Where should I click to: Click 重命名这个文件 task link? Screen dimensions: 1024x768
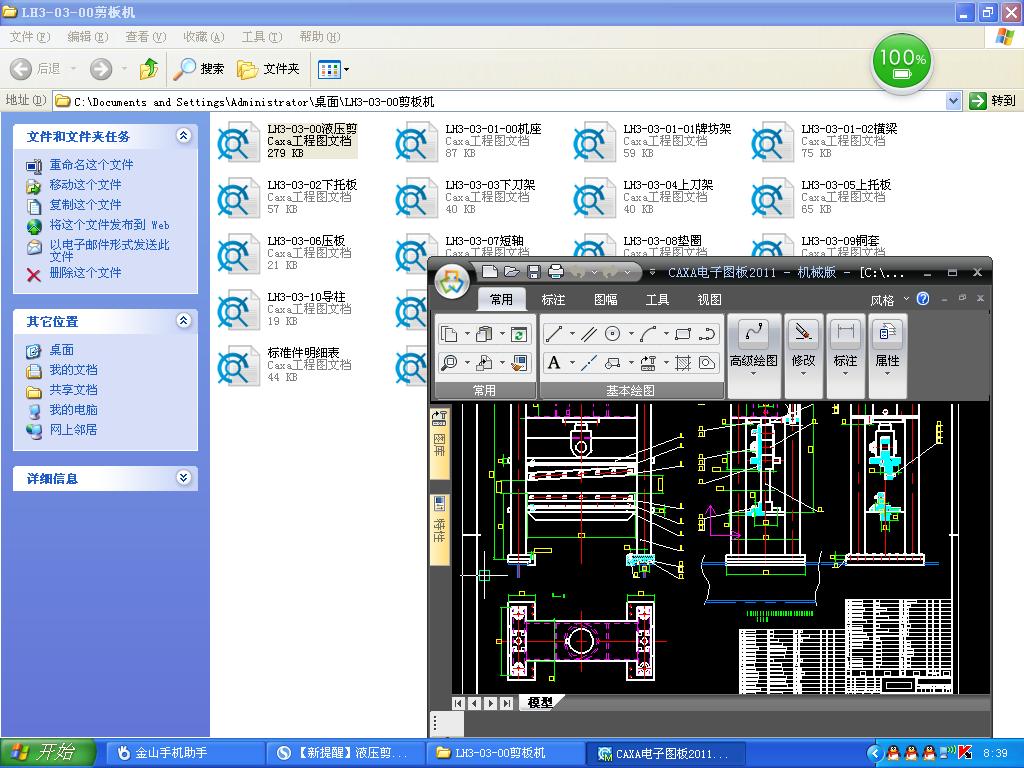pos(91,165)
